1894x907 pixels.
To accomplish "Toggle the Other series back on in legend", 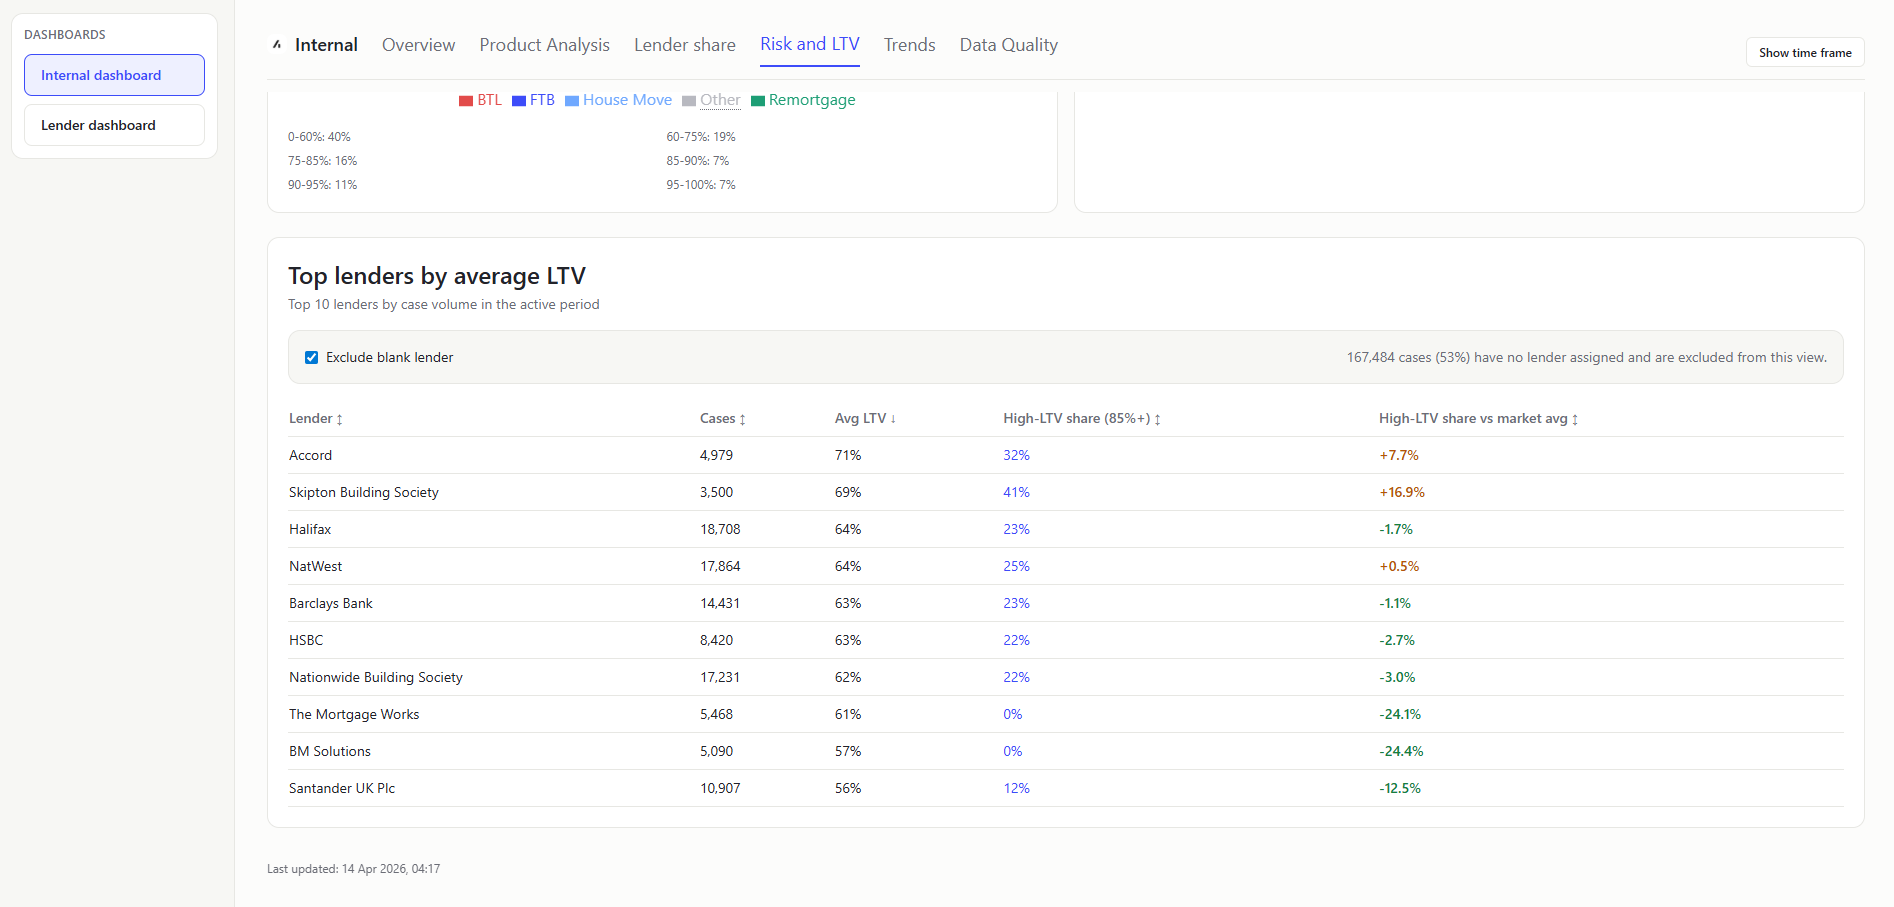I will click(x=712, y=100).
